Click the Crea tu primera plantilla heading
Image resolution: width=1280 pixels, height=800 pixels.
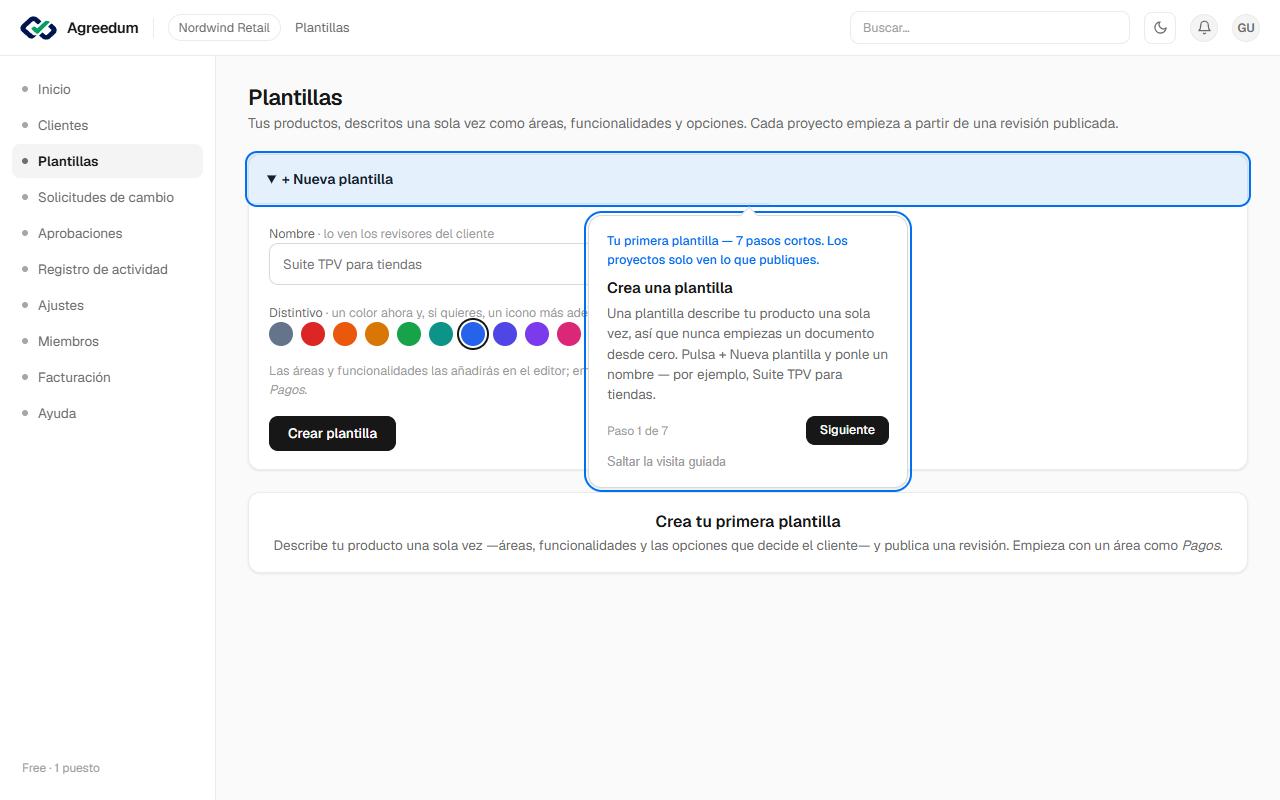coord(748,521)
